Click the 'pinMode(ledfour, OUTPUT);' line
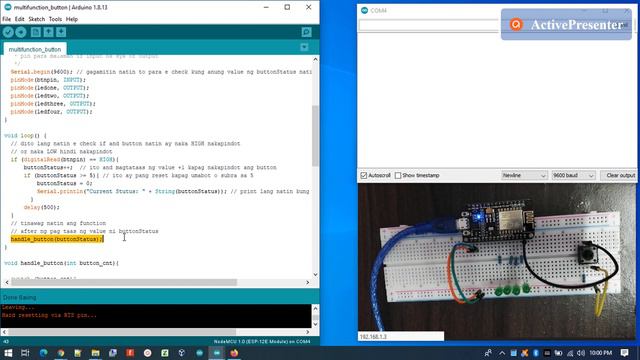Screen dimensions: 640x360 click(51, 112)
